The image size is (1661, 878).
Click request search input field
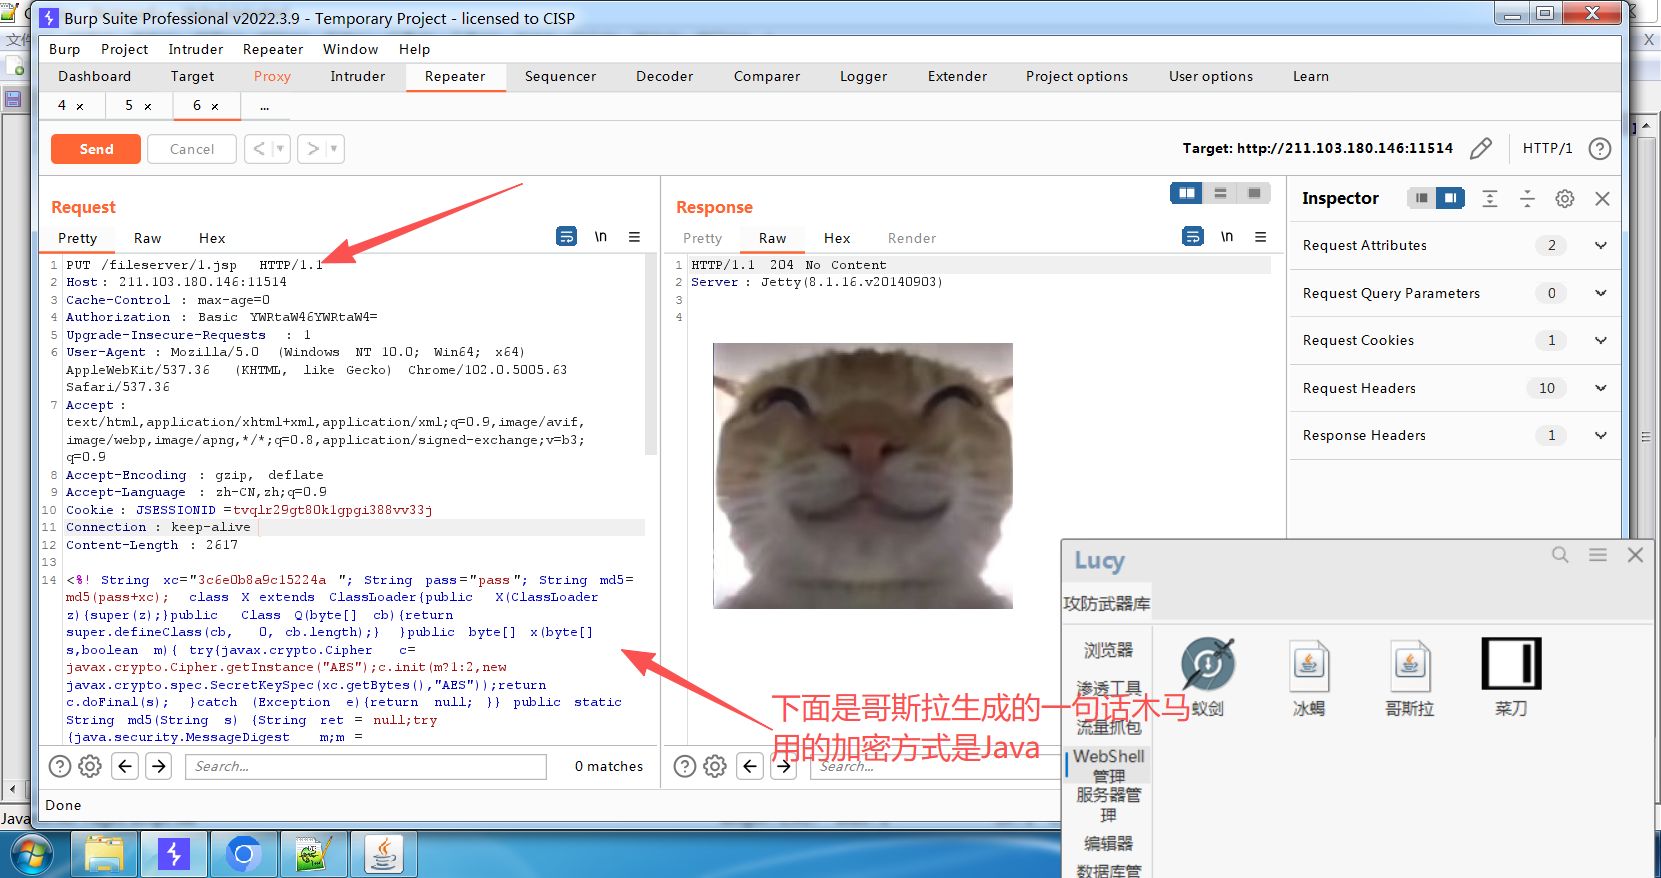click(365, 766)
